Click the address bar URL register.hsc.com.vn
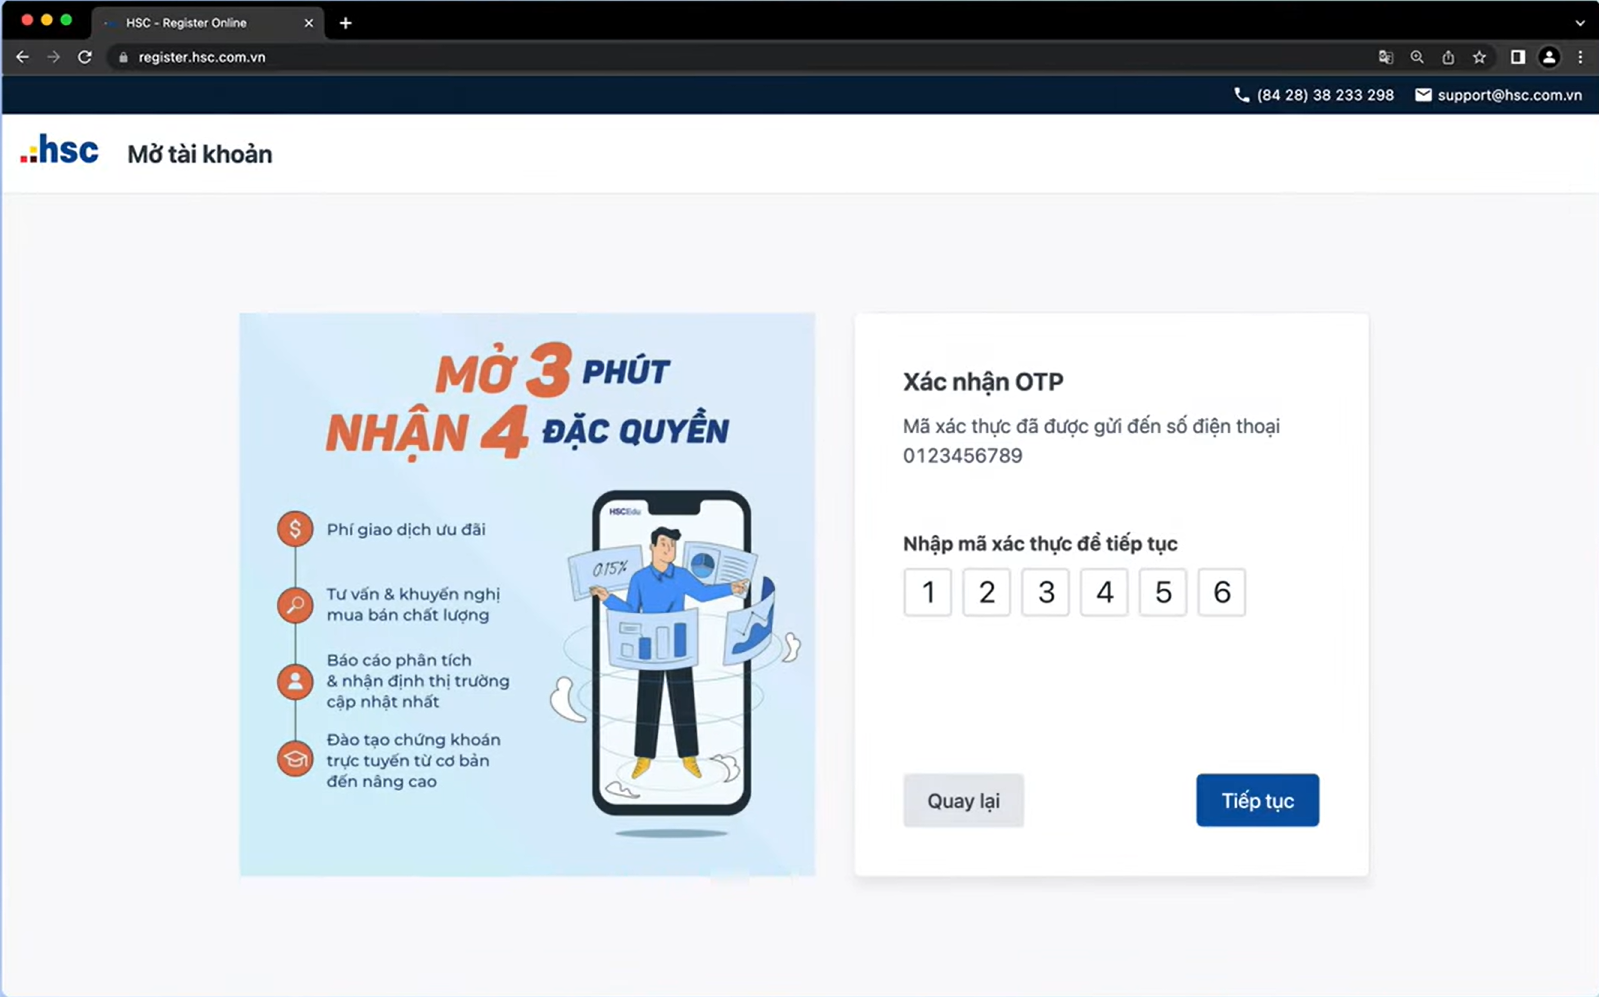Viewport: 1599px width, 997px height. (x=202, y=57)
